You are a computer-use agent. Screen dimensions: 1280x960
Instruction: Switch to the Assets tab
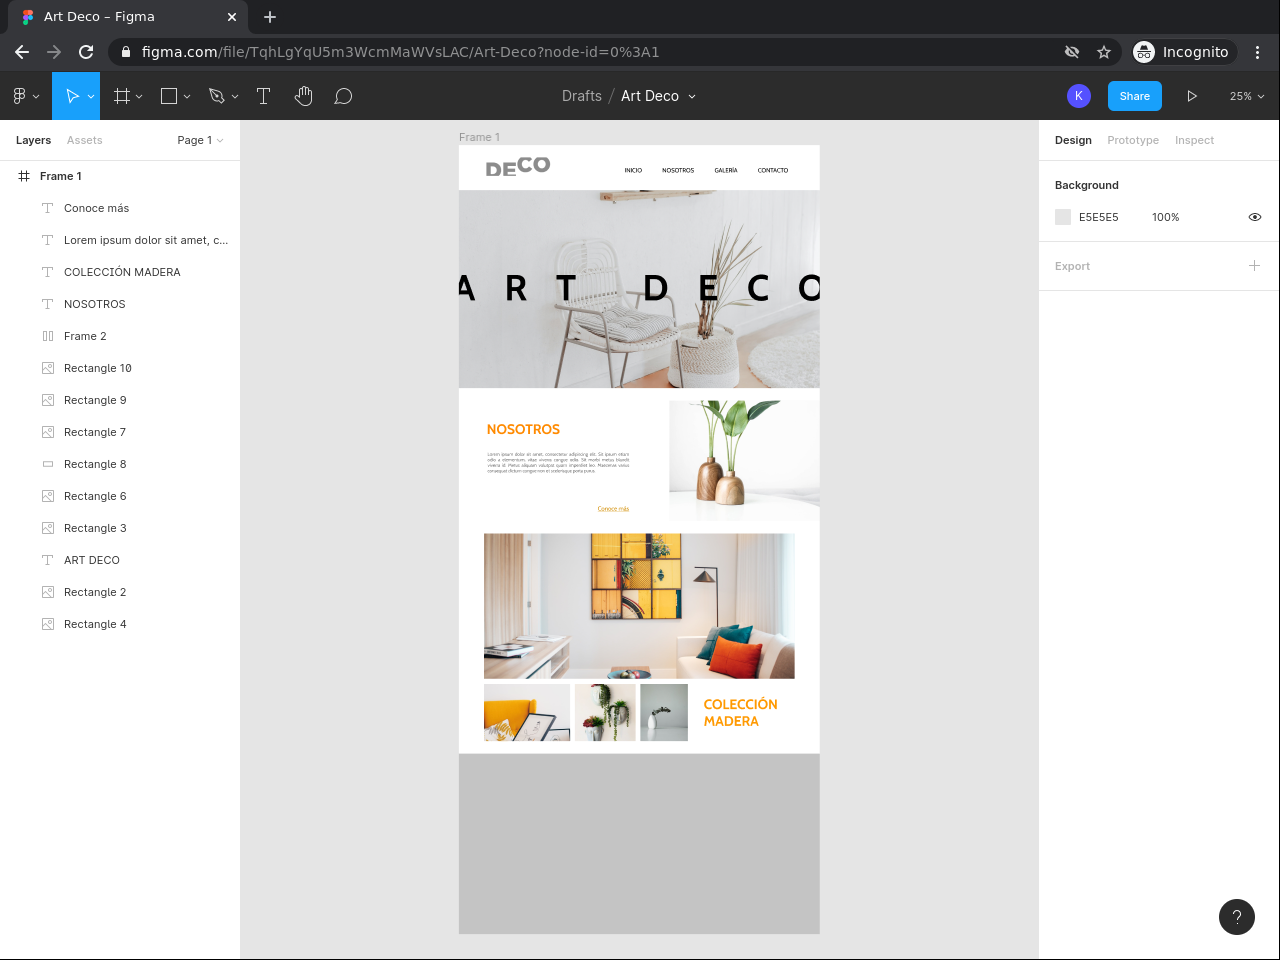[x=85, y=140]
